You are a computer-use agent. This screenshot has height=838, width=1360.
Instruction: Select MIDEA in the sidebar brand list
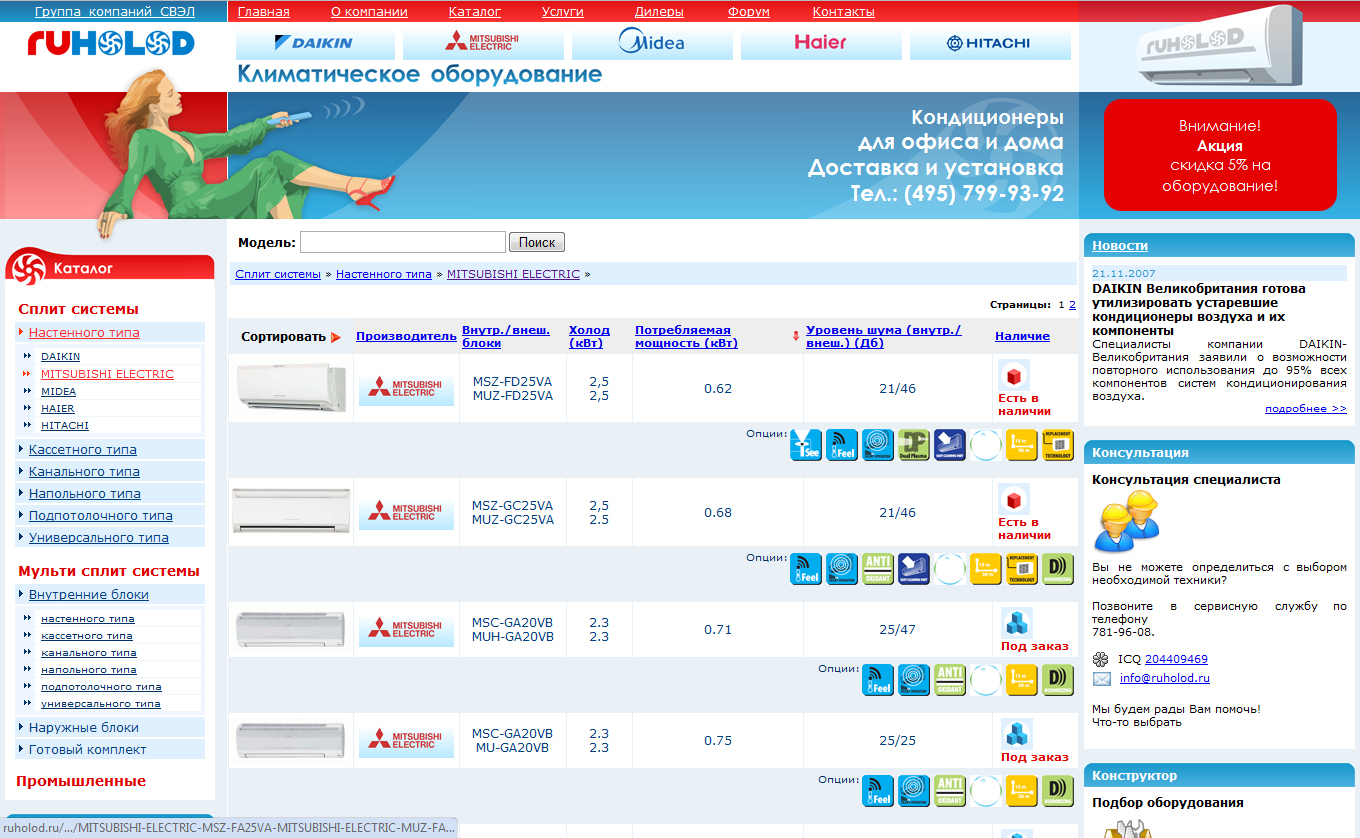click(x=58, y=392)
